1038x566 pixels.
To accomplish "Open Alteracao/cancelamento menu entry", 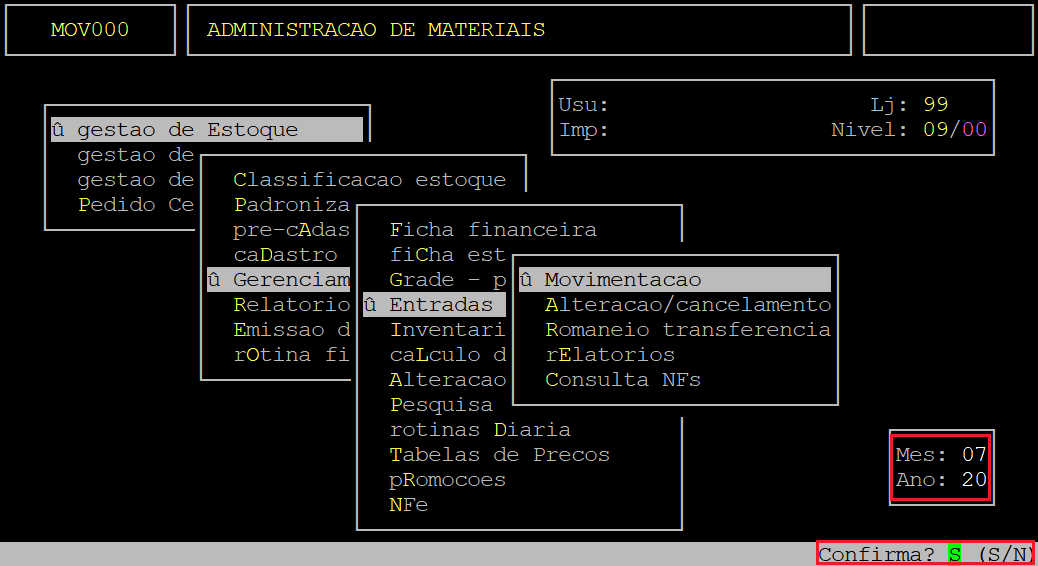I will point(687,305).
